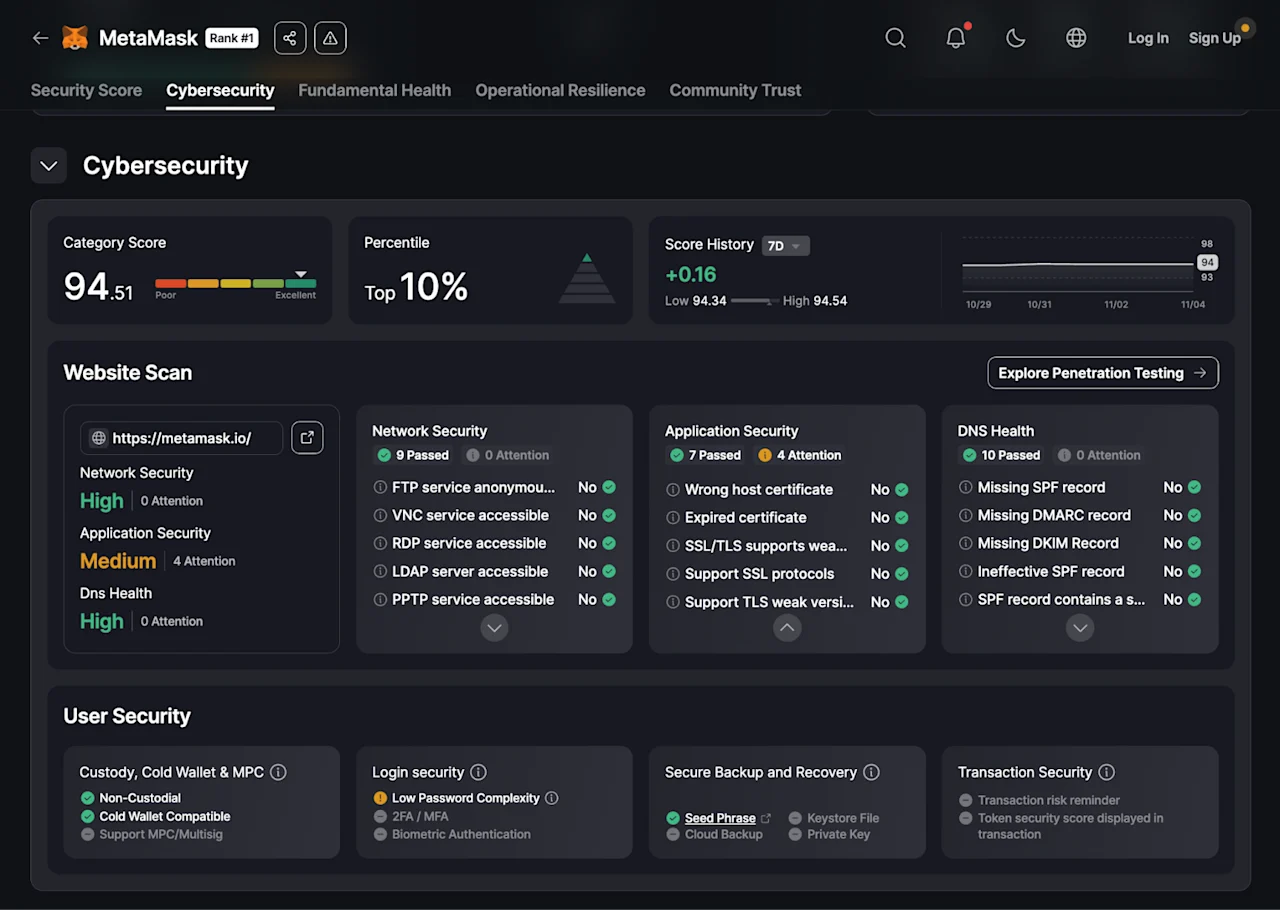Click the Log In link
Image resolution: width=1280 pixels, height=910 pixels.
point(1148,38)
